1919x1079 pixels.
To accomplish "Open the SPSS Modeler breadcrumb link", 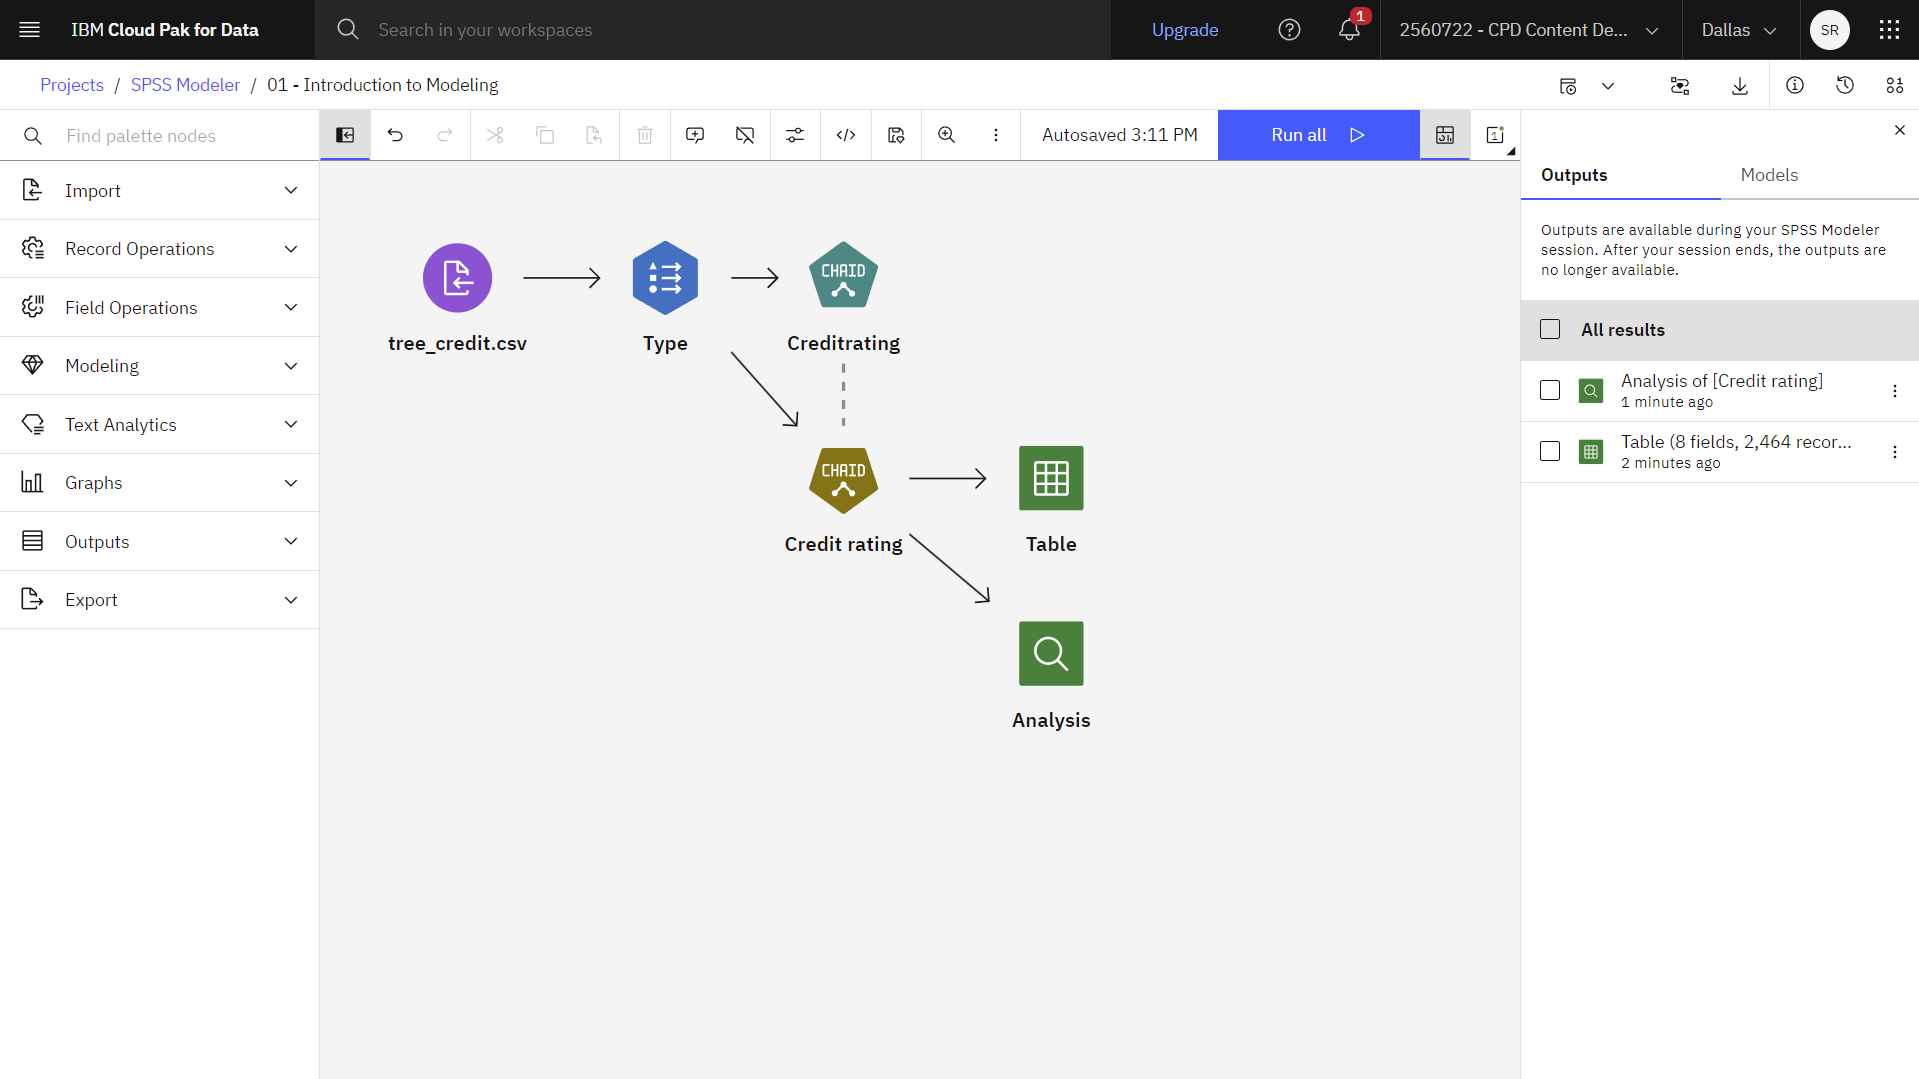I will click(185, 85).
